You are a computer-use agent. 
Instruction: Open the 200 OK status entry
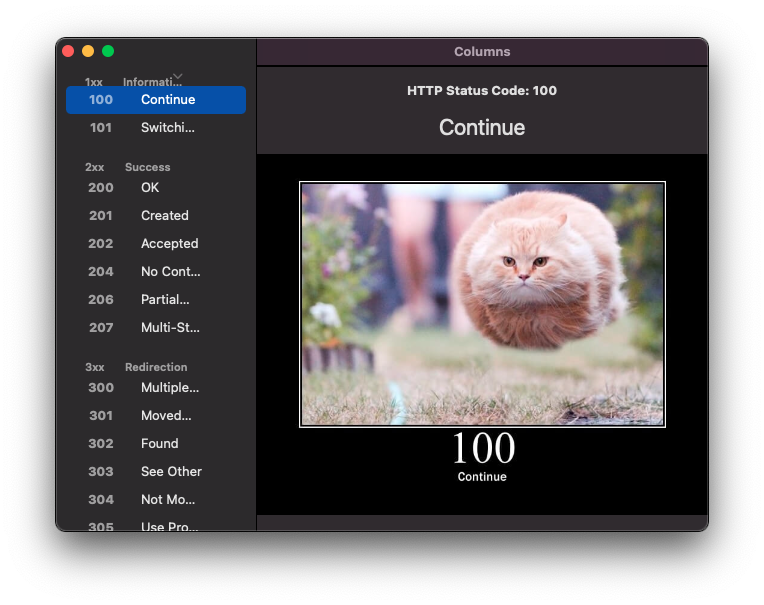[x=156, y=188]
